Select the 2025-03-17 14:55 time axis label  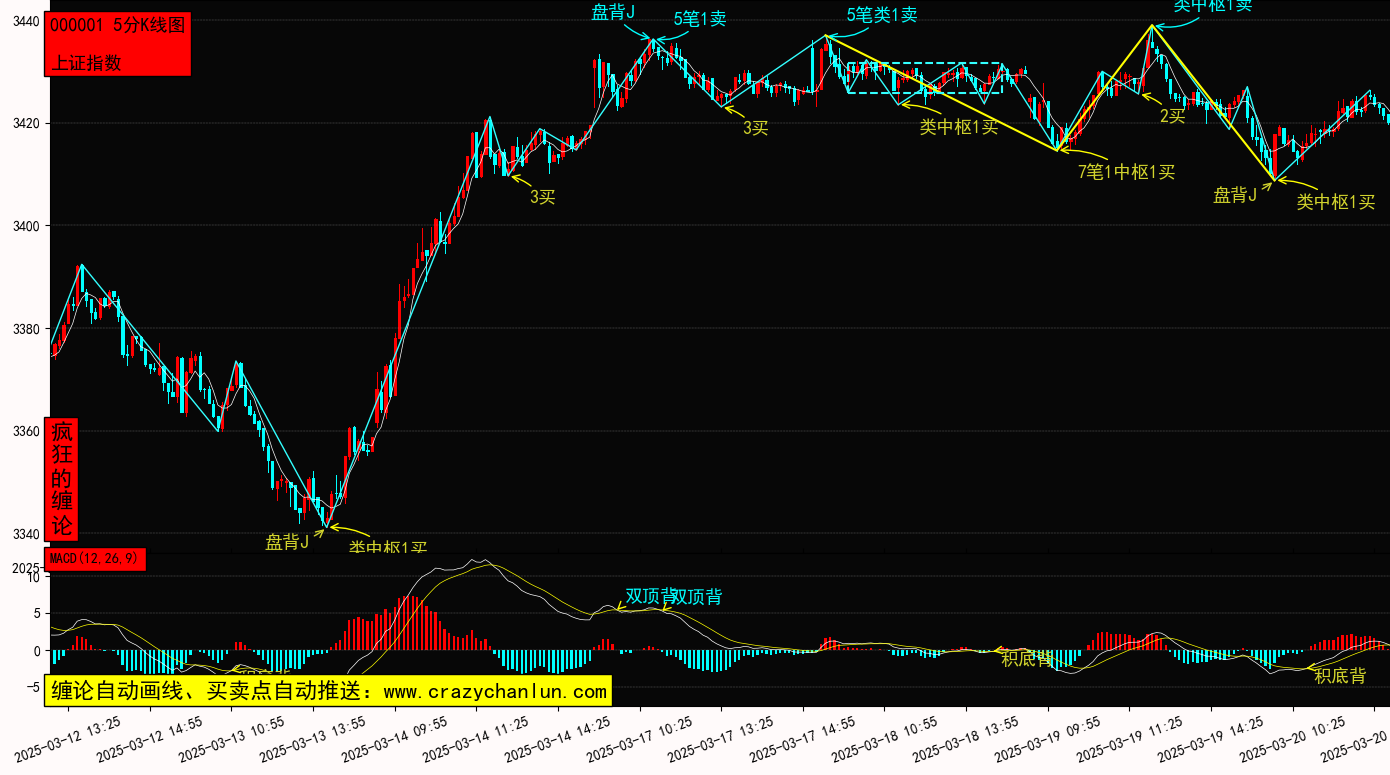[804, 739]
